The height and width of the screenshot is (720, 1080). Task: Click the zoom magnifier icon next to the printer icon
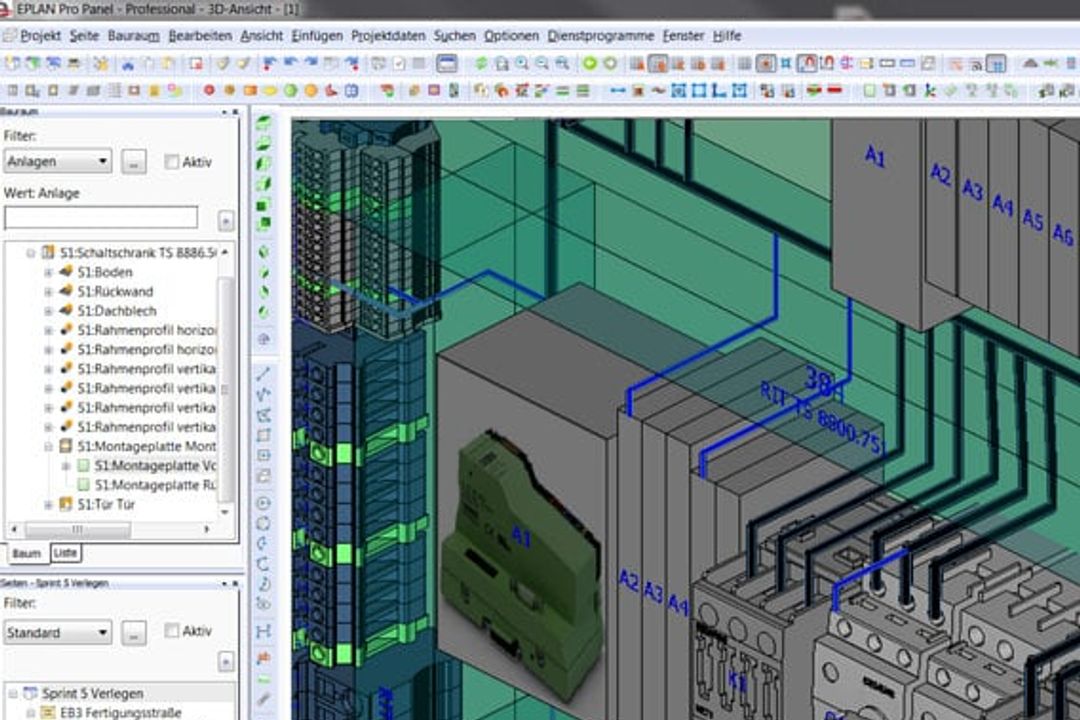[522, 64]
